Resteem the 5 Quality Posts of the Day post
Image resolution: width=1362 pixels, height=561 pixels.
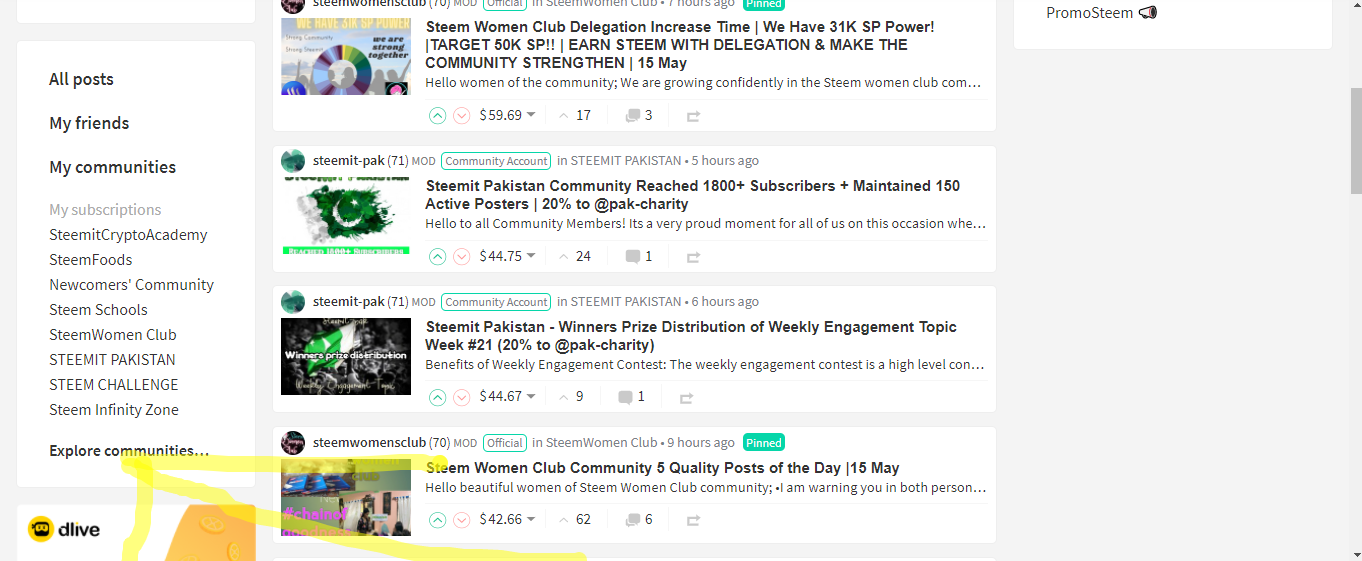click(x=693, y=521)
